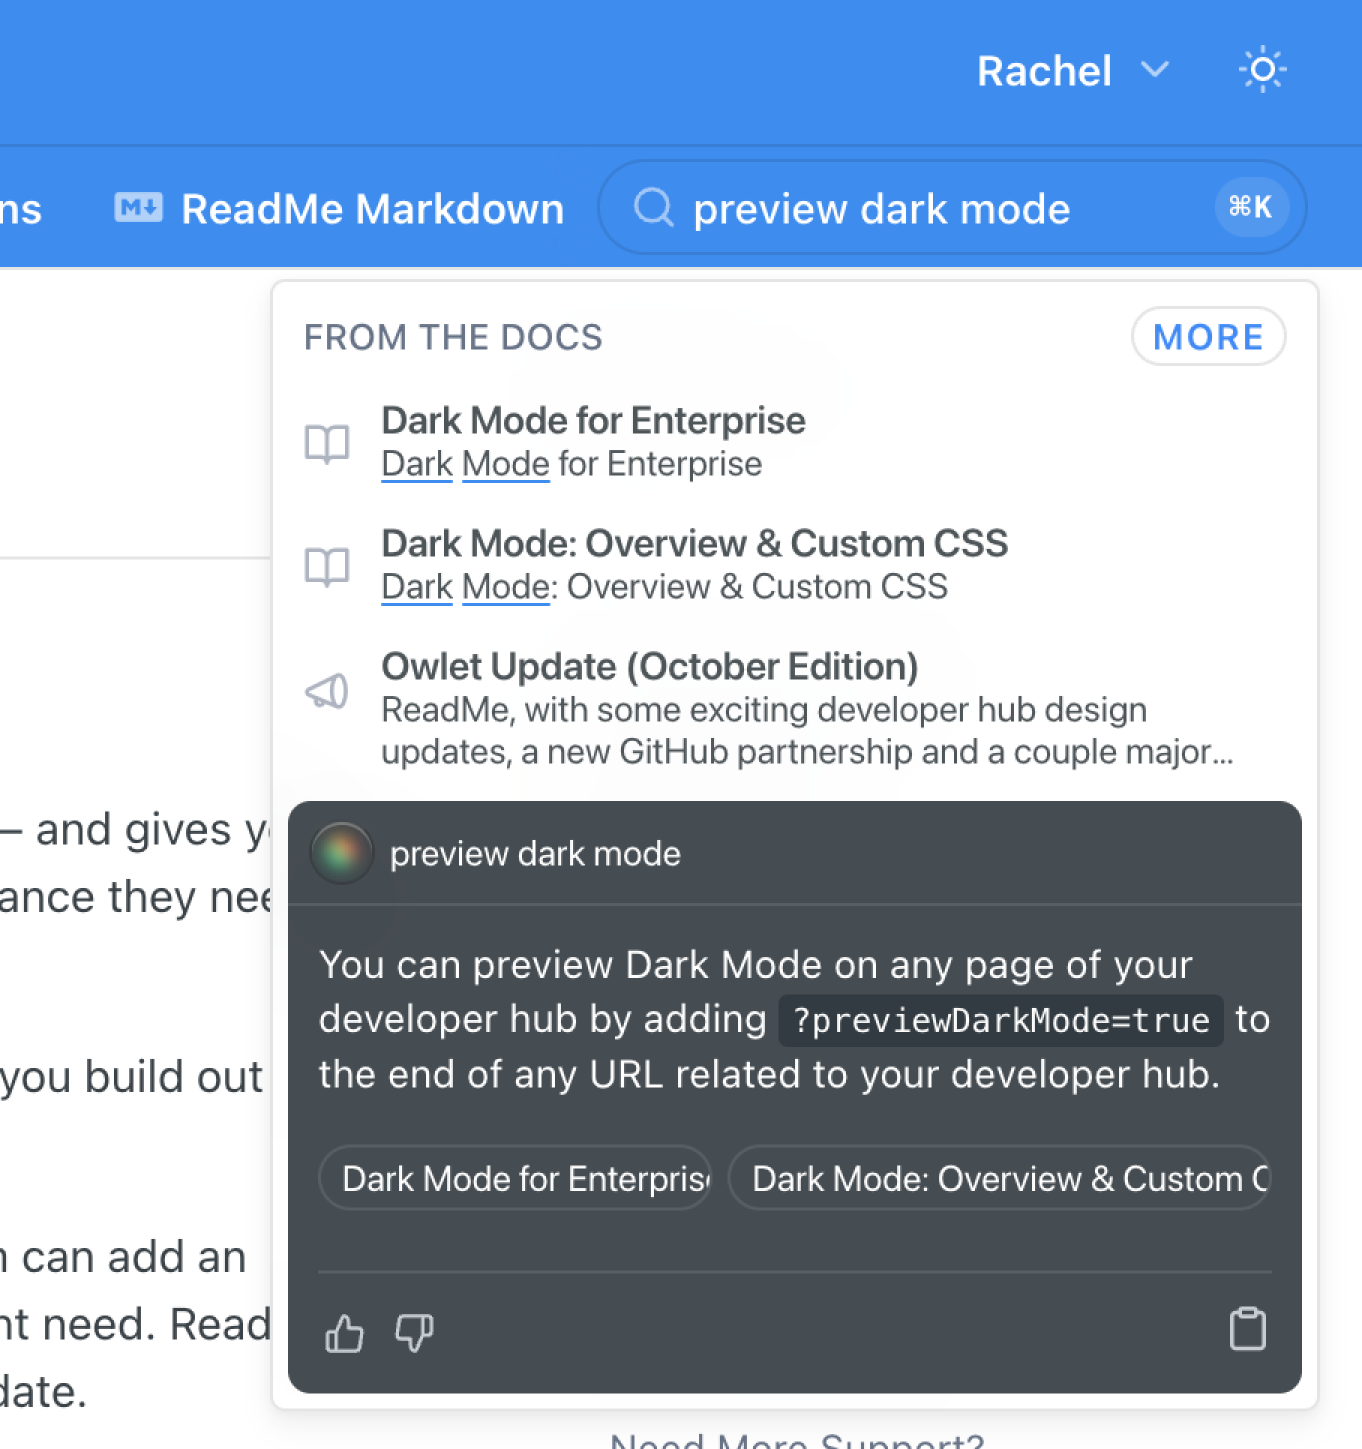1362x1449 pixels.
Task: Open 'Owlet Update (October Edition)' result
Action: coord(795,709)
